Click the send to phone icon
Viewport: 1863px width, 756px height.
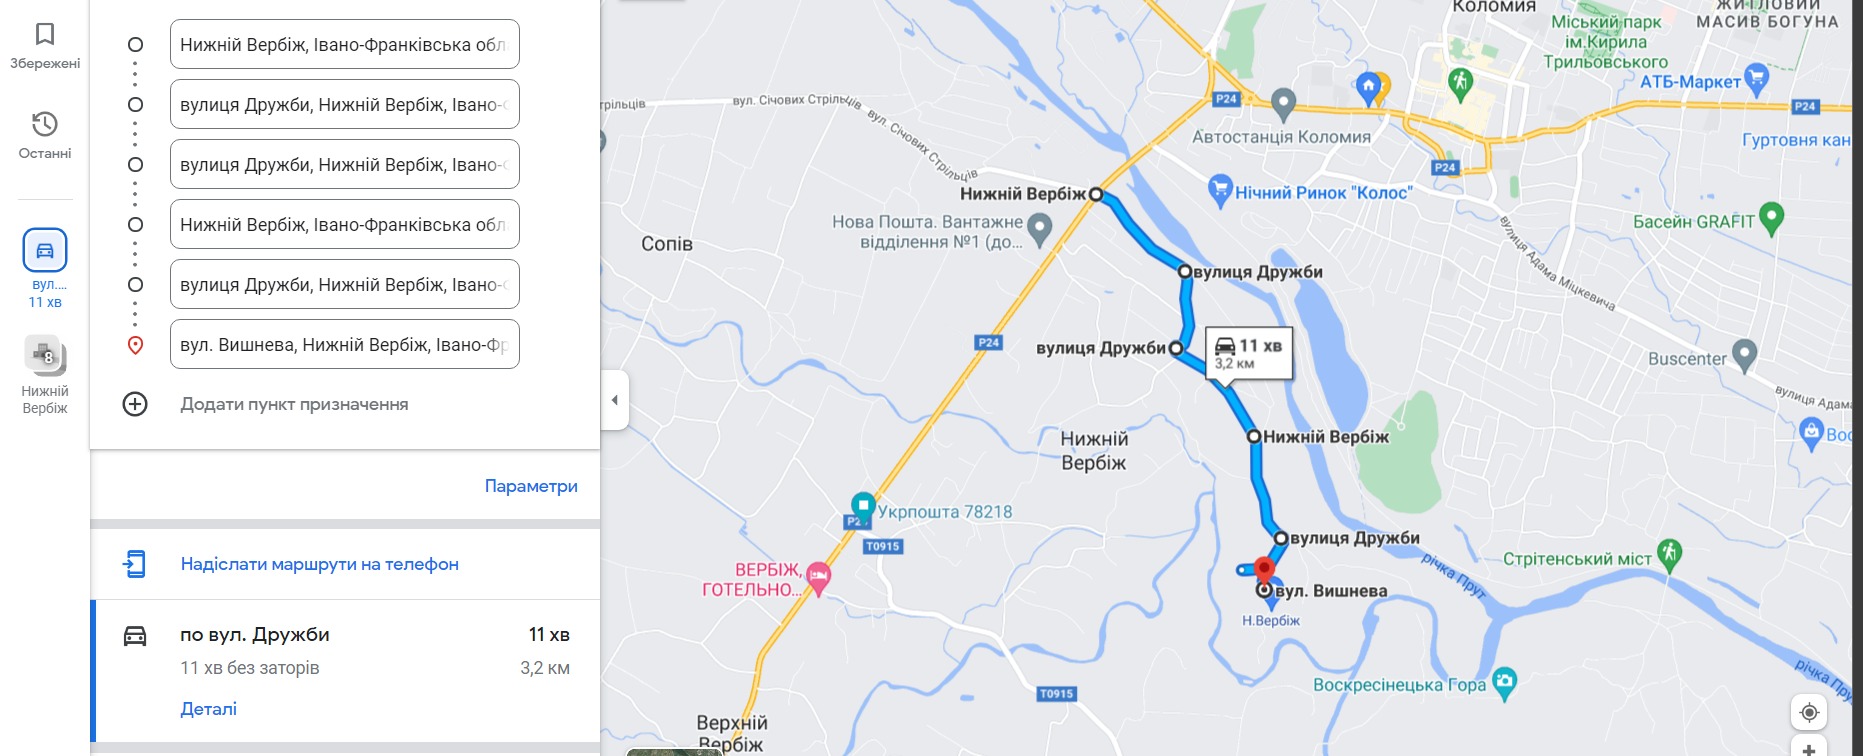(x=135, y=564)
